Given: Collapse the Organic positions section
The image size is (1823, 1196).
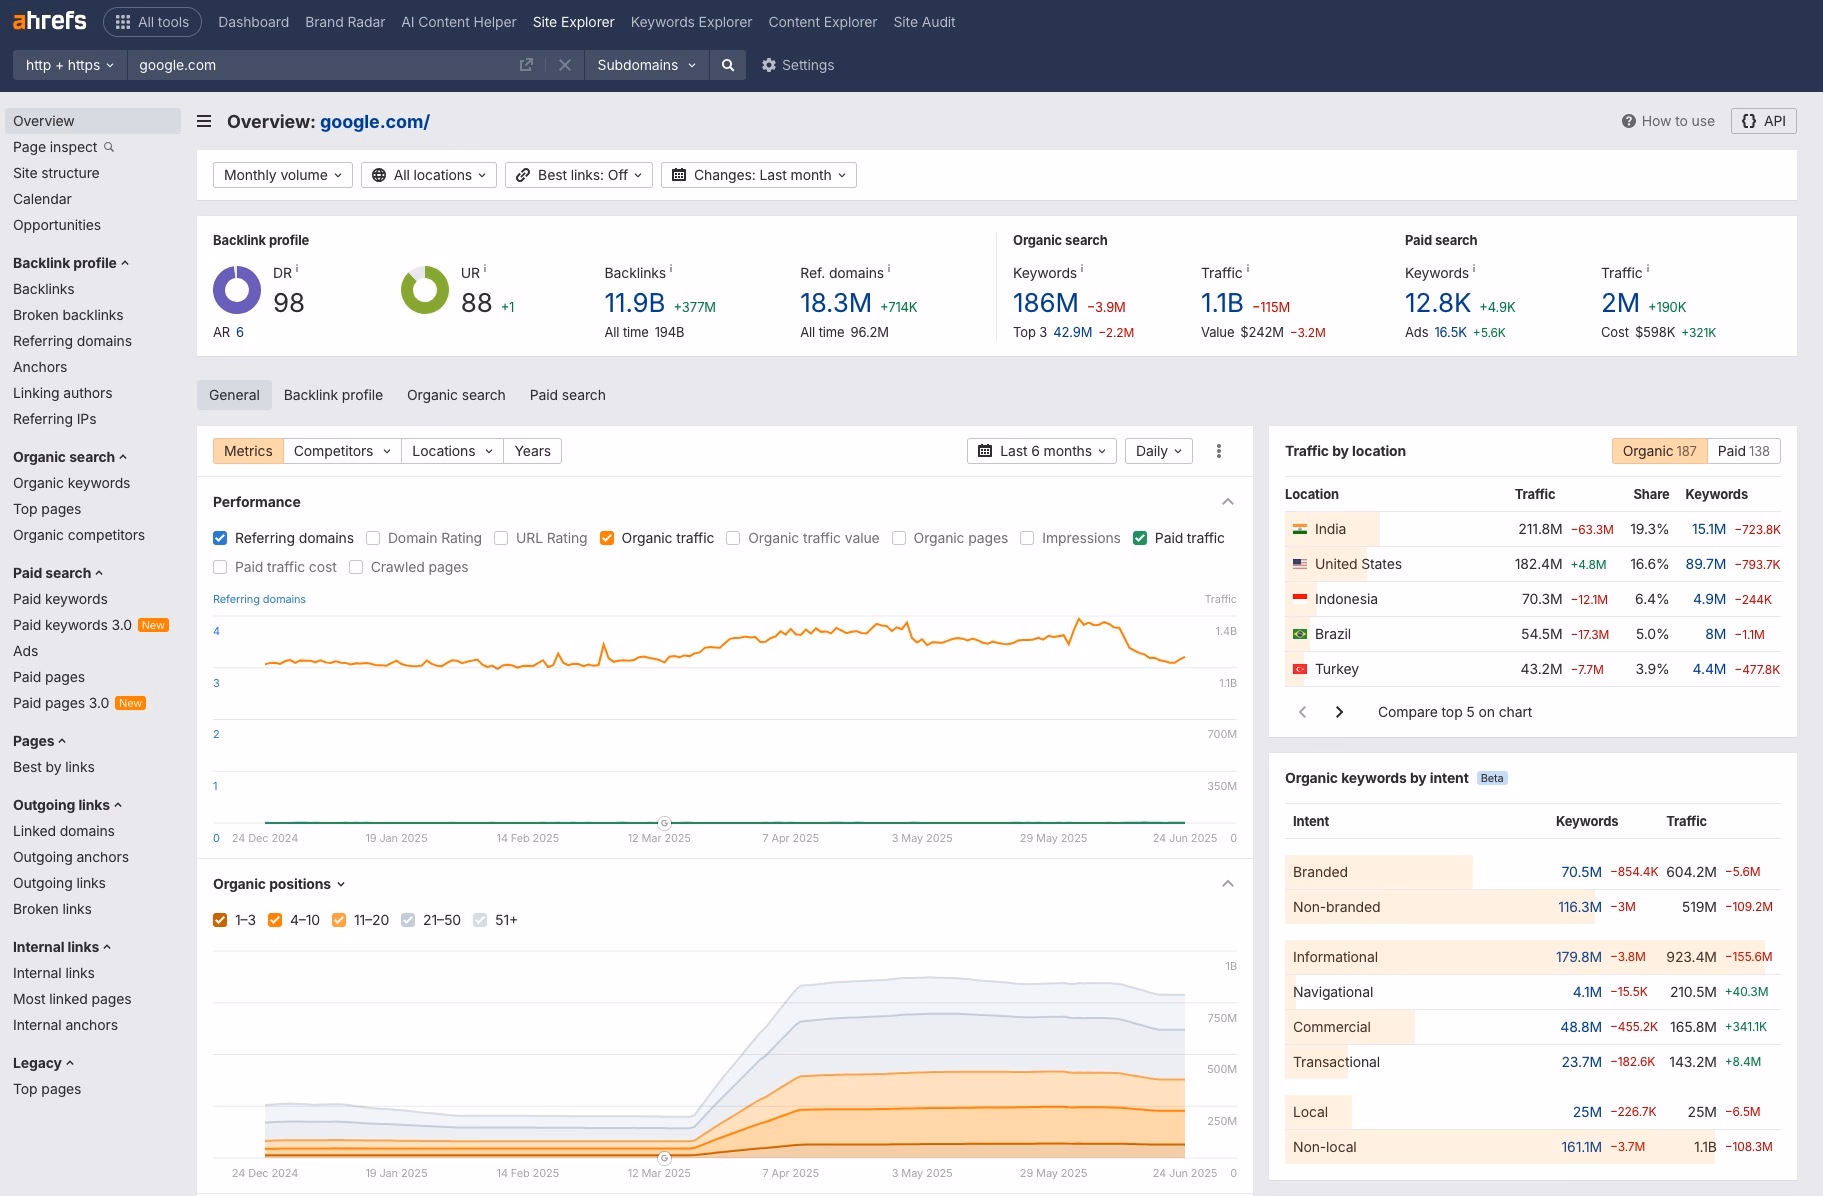Looking at the screenshot, I should coord(1228,884).
